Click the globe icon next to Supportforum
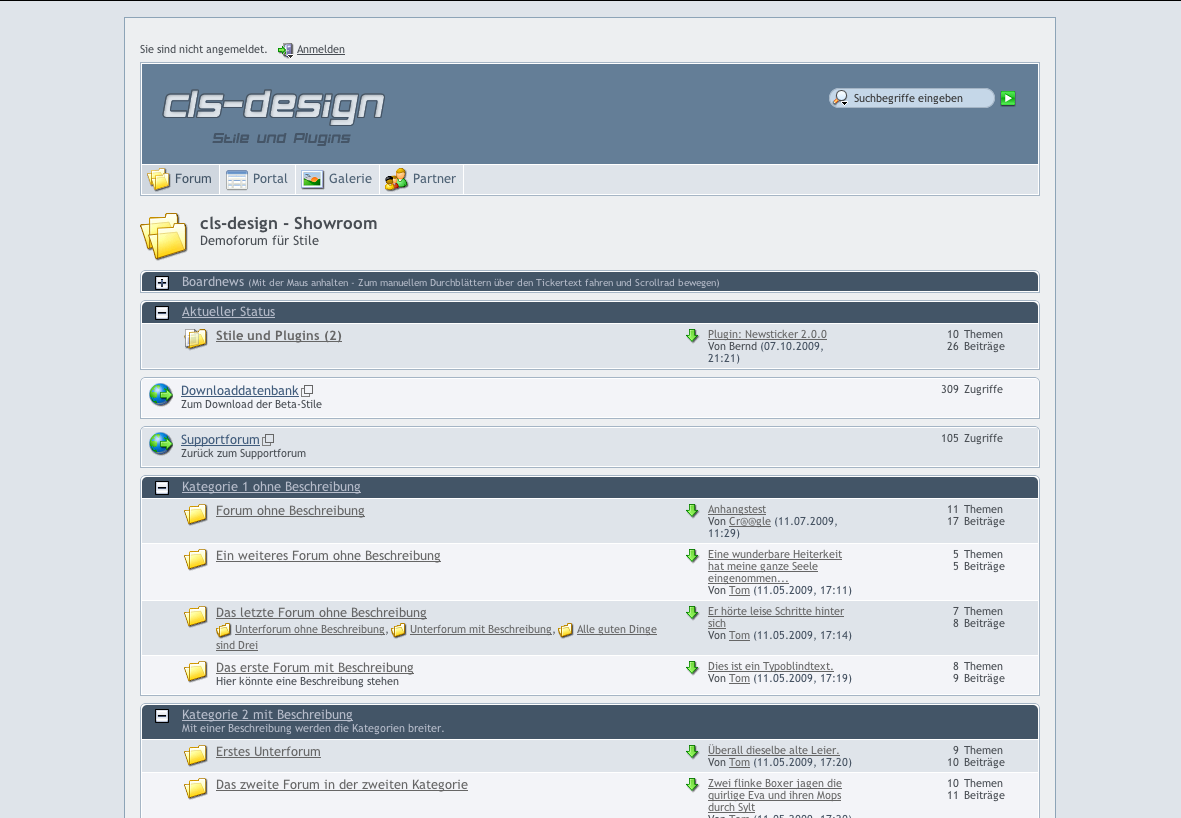The width and height of the screenshot is (1181, 818). 161,444
